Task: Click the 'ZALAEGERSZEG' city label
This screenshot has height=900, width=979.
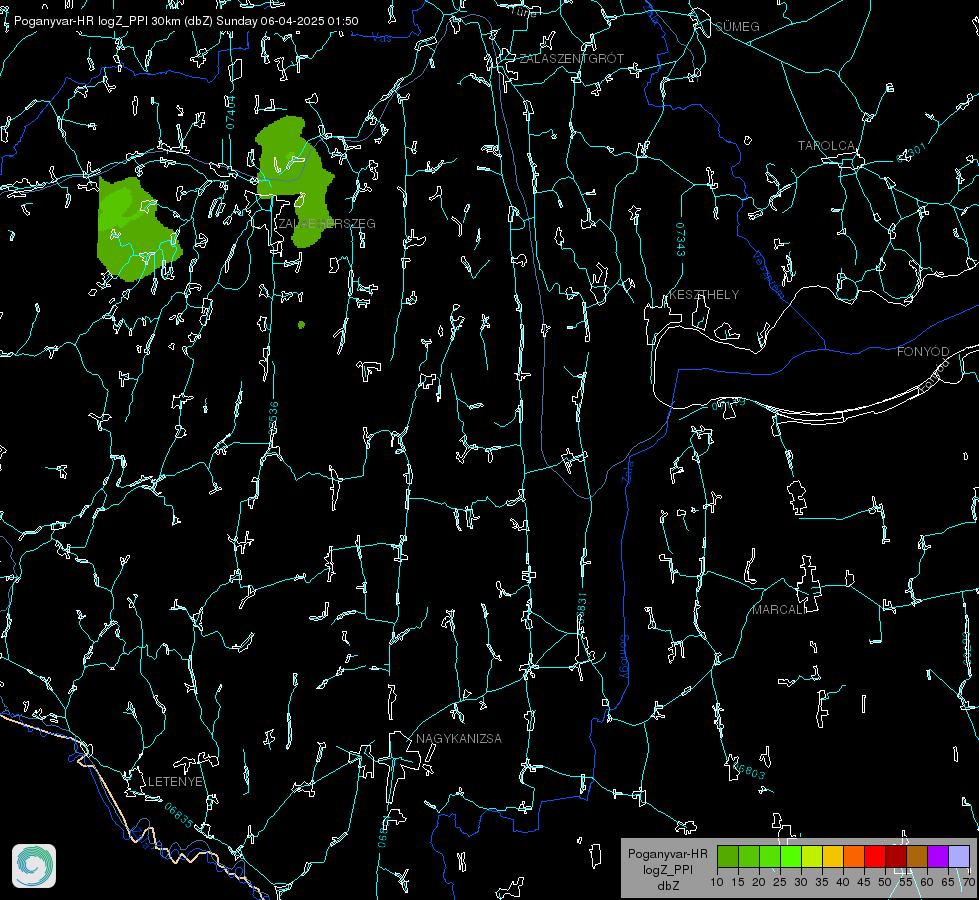Action: (x=327, y=224)
